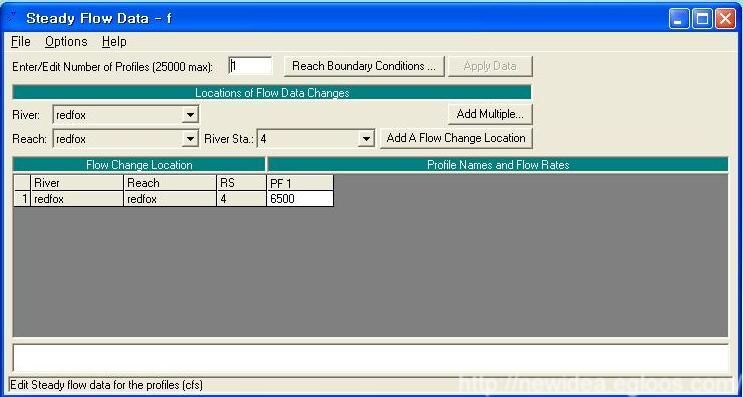
Task: Open the File menu
Action: tap(20, 42)
